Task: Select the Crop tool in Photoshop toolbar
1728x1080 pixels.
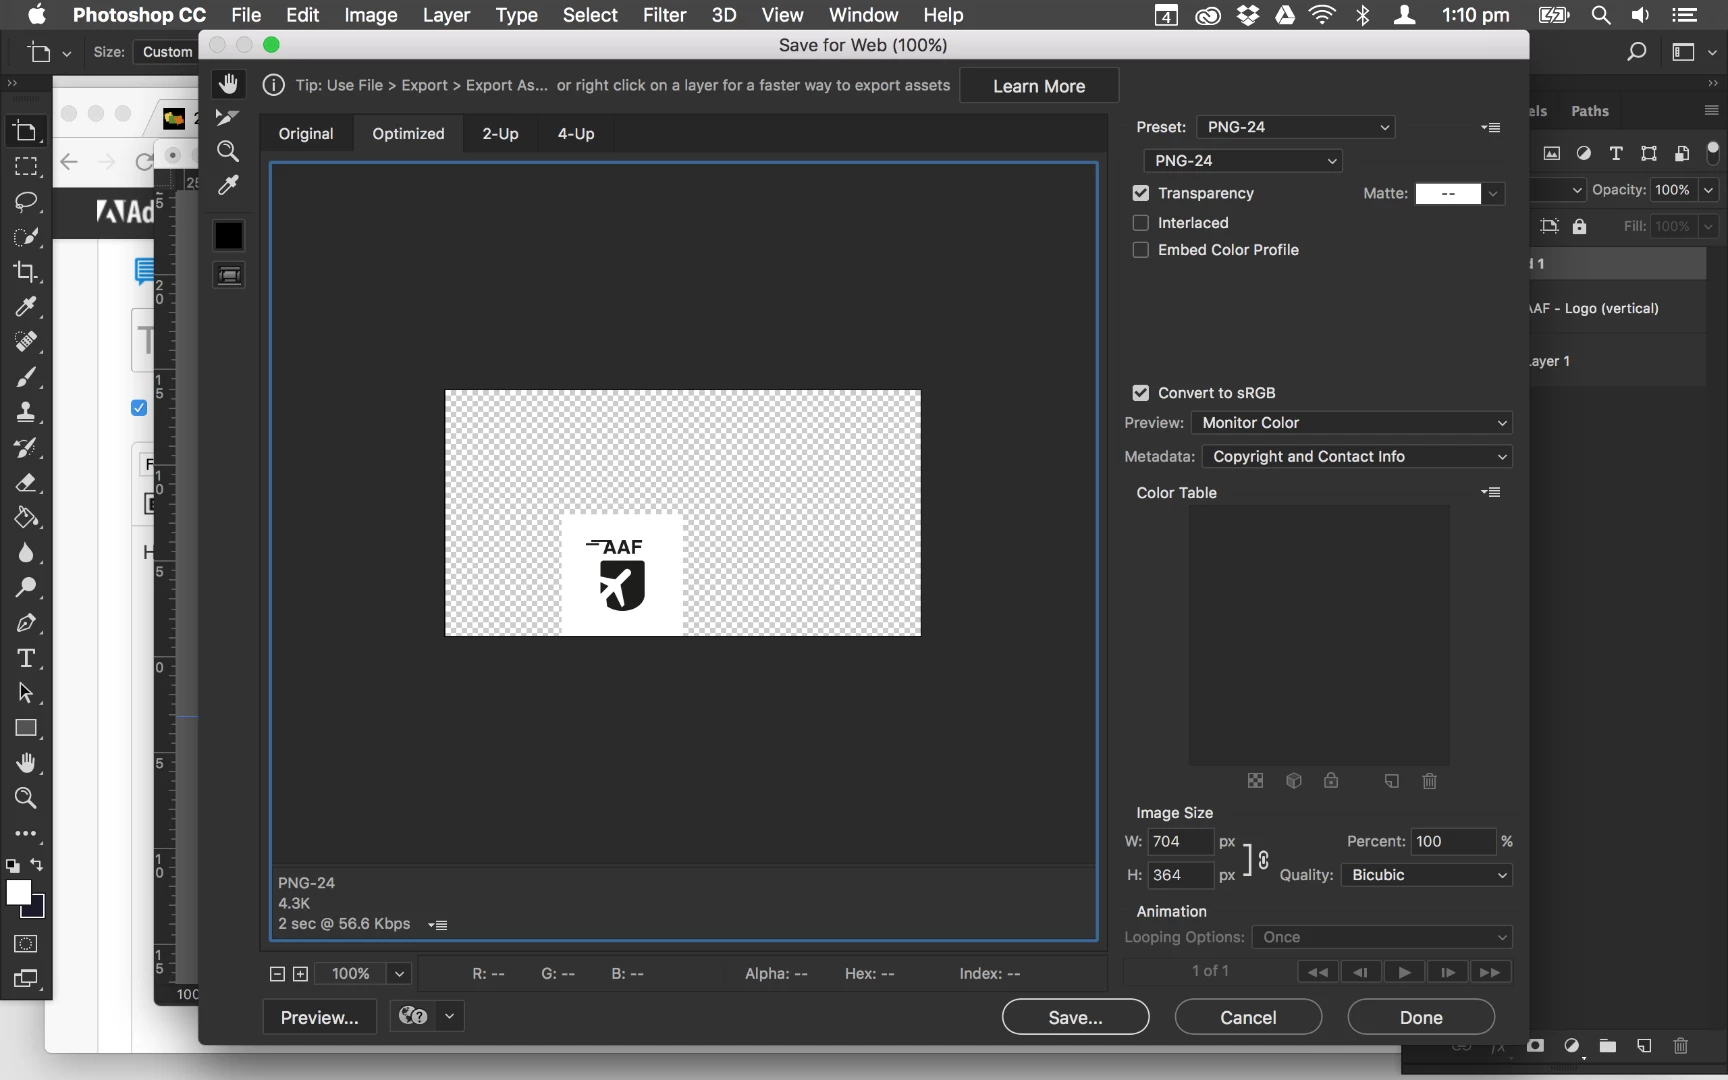Action: click(26, 272)
